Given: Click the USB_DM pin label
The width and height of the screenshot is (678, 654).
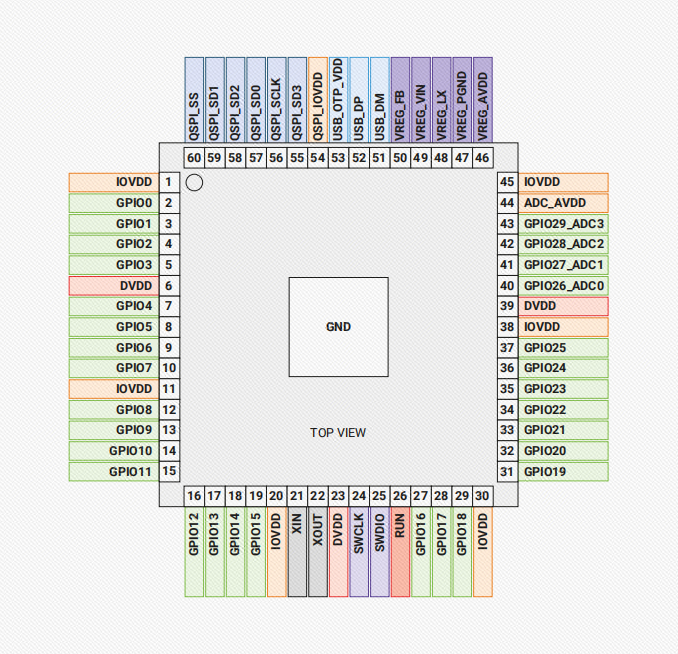Looking at the screenshot, I should pyautogui.click(x=380, y=100).
